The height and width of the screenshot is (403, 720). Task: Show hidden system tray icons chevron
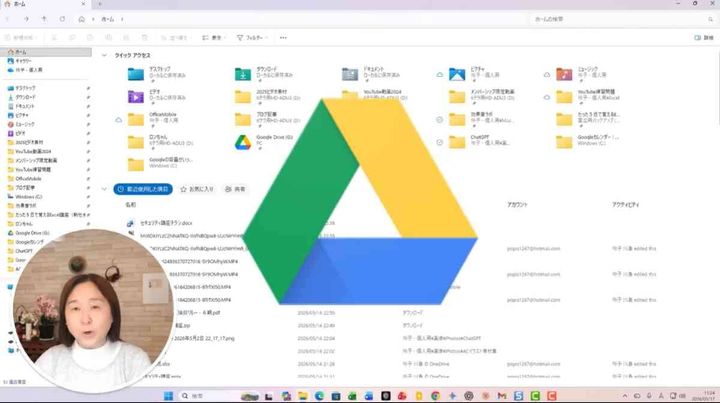pos(624,396)
